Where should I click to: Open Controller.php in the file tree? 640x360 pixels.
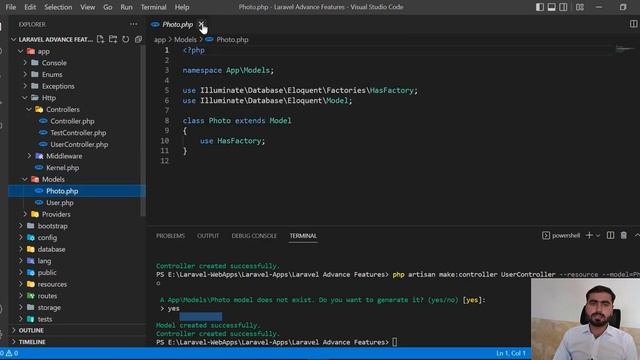[77, 121]
